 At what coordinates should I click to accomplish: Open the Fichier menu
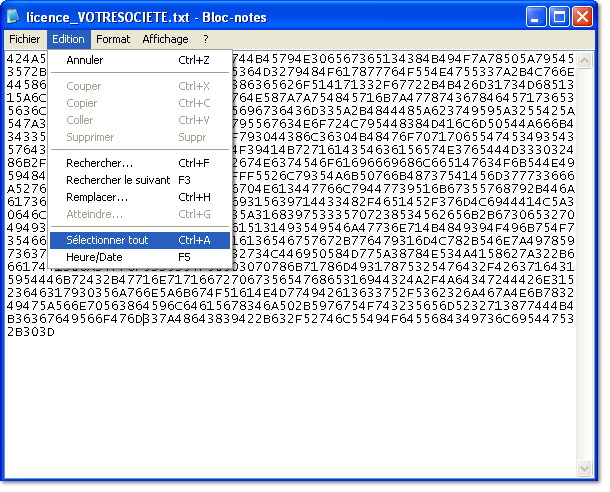[24, 39]
